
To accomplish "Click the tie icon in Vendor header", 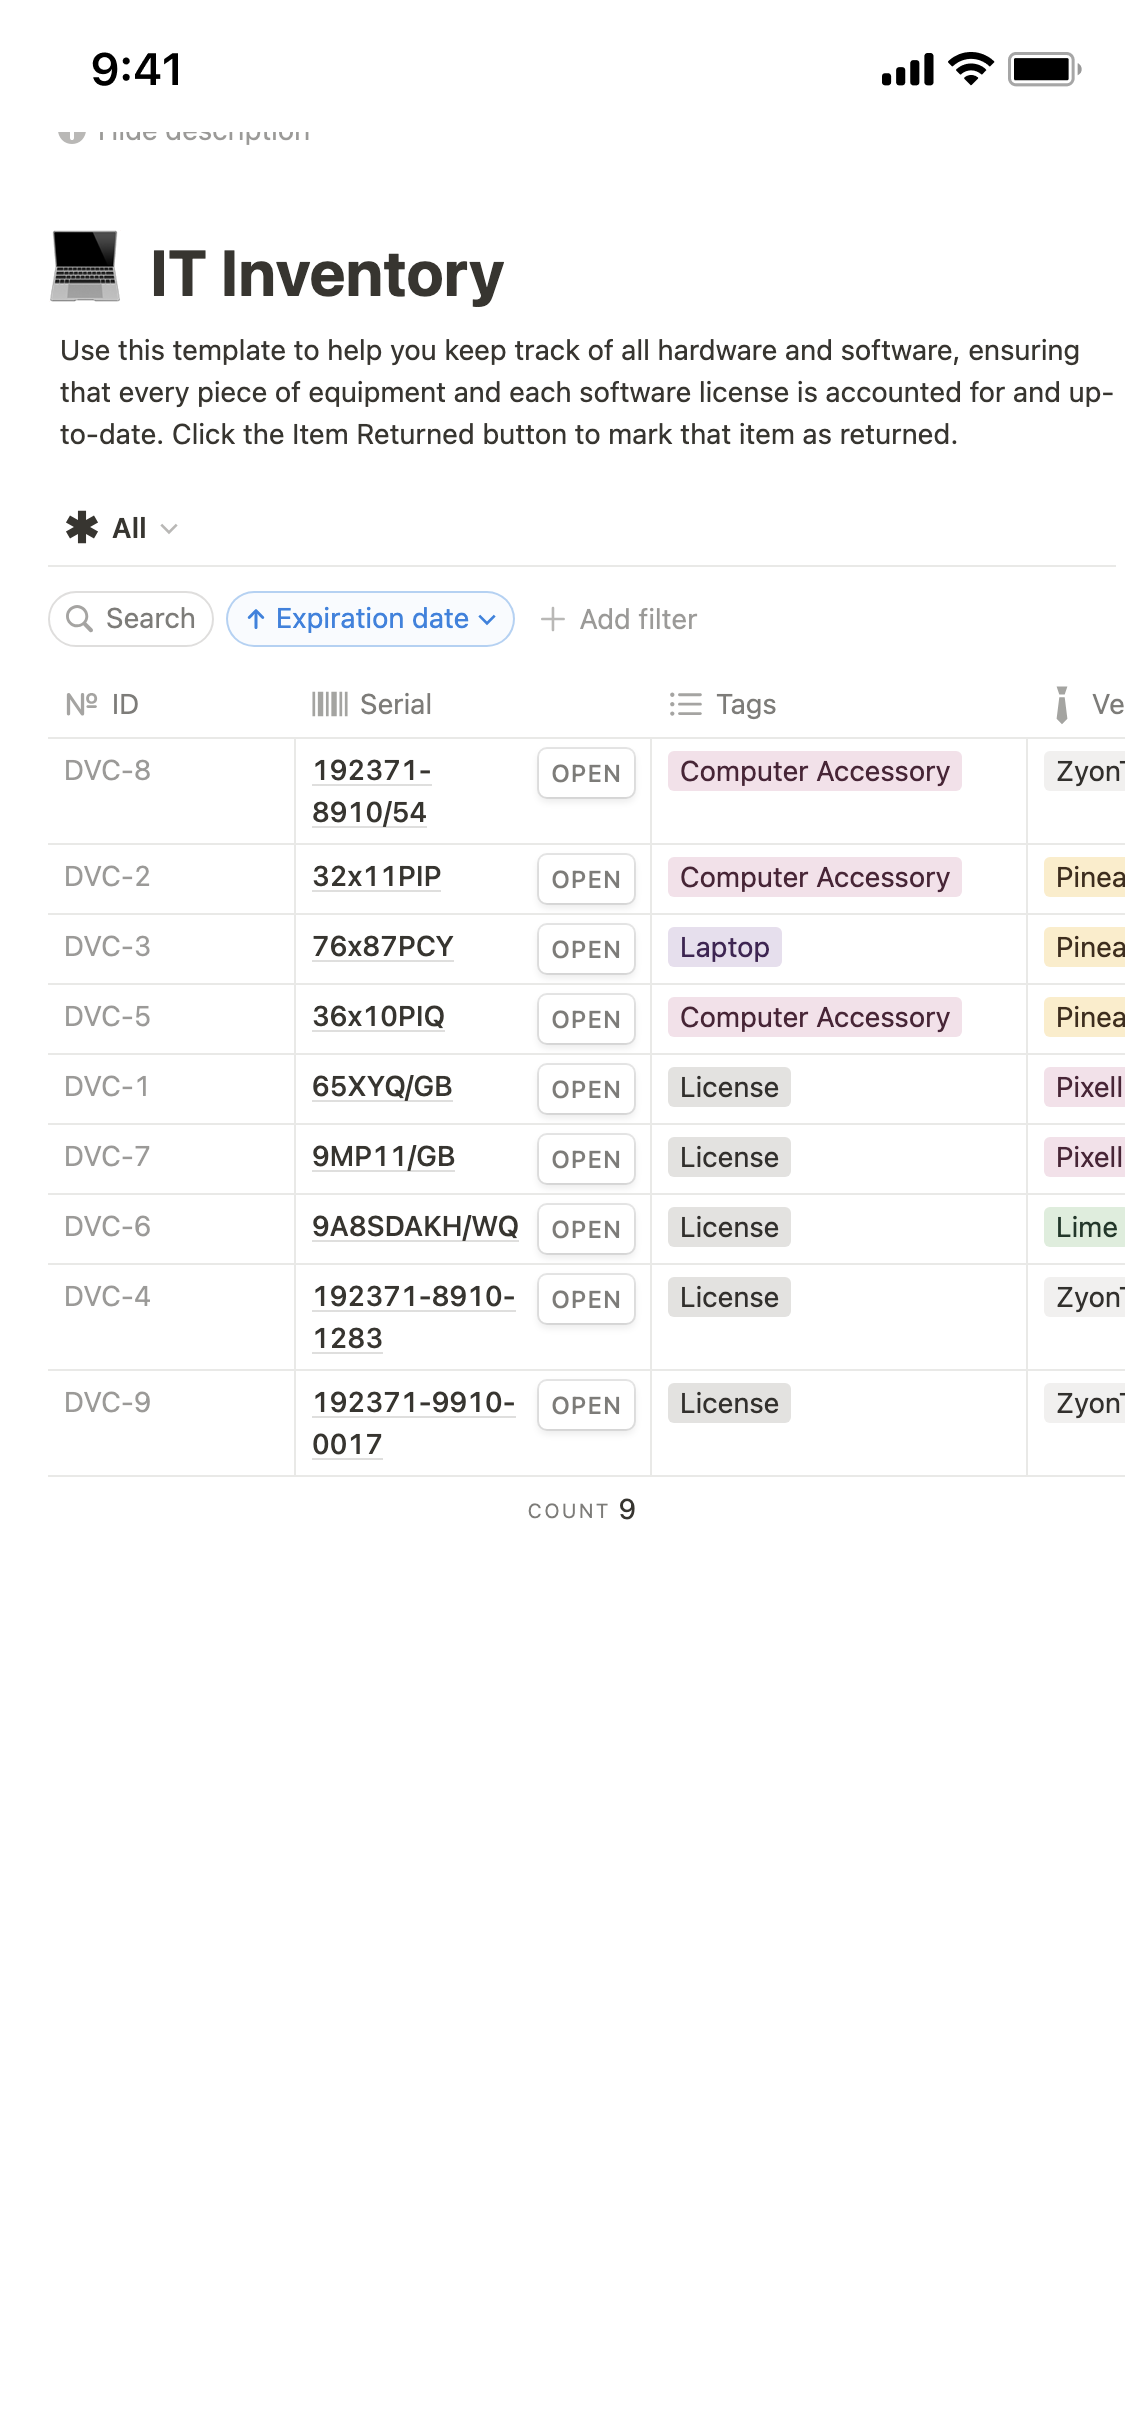I will tap(1062, 704).
